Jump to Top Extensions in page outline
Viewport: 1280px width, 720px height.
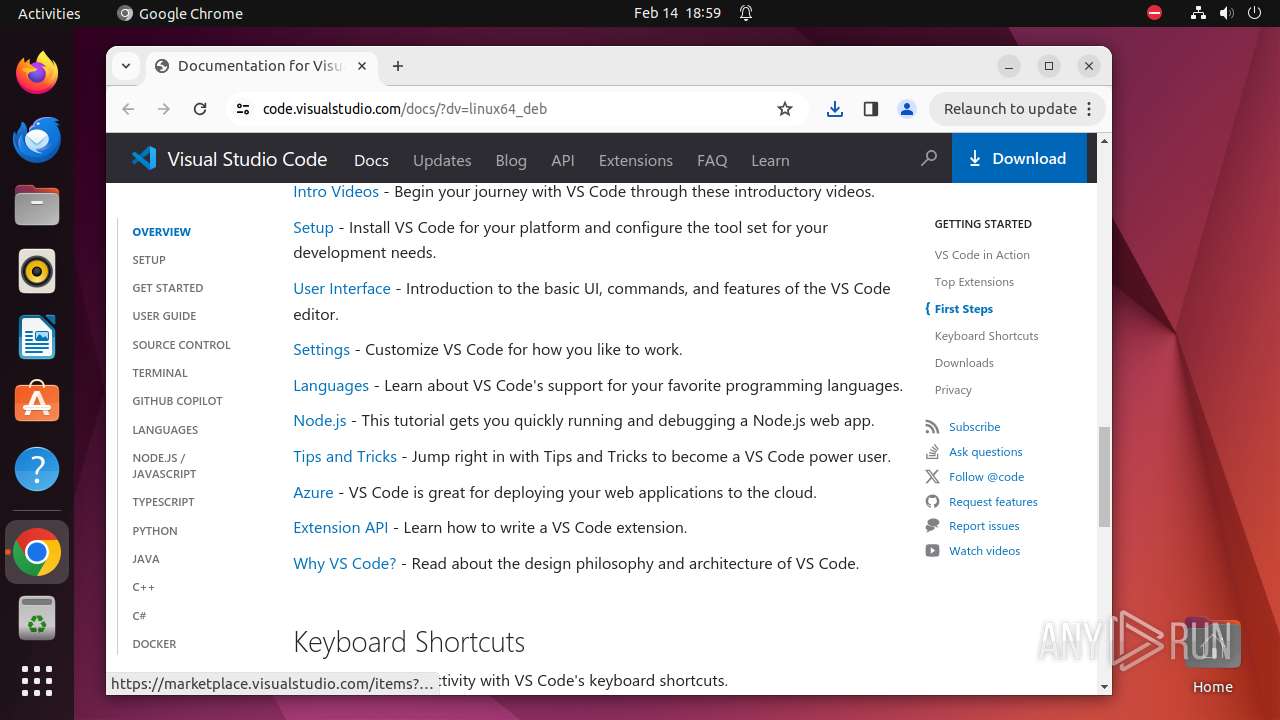pos(974,282)
